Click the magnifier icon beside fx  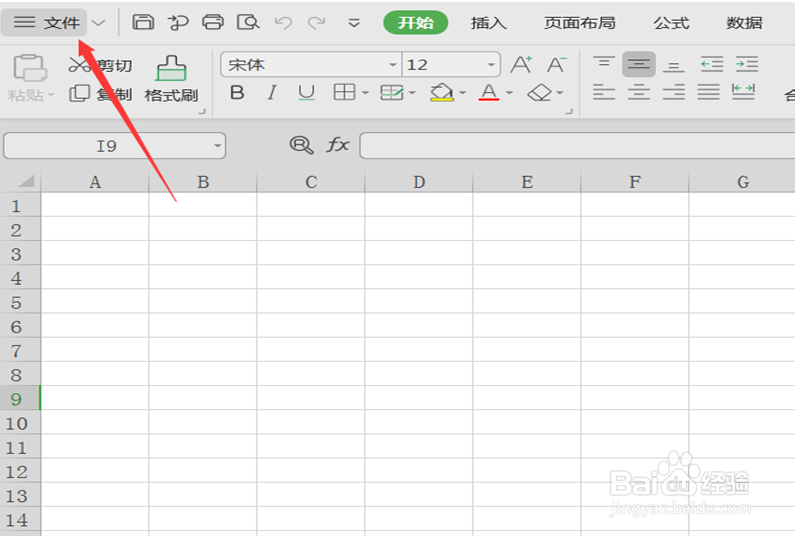point(301,146)
